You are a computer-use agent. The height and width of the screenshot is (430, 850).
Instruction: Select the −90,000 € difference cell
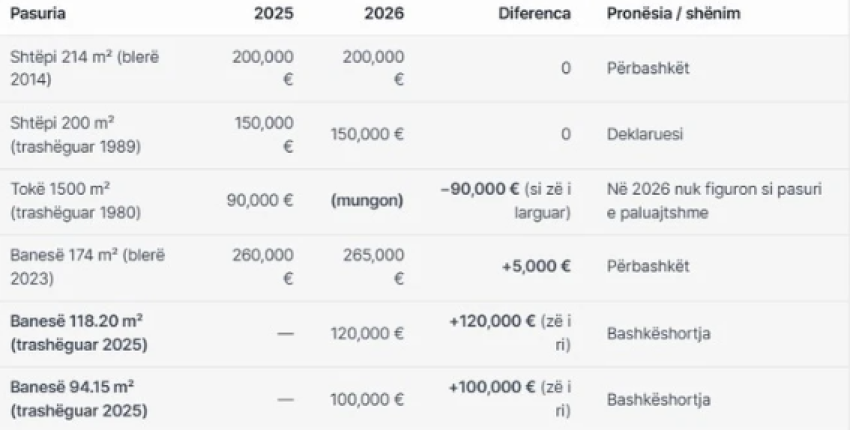[x=506, y=200]
